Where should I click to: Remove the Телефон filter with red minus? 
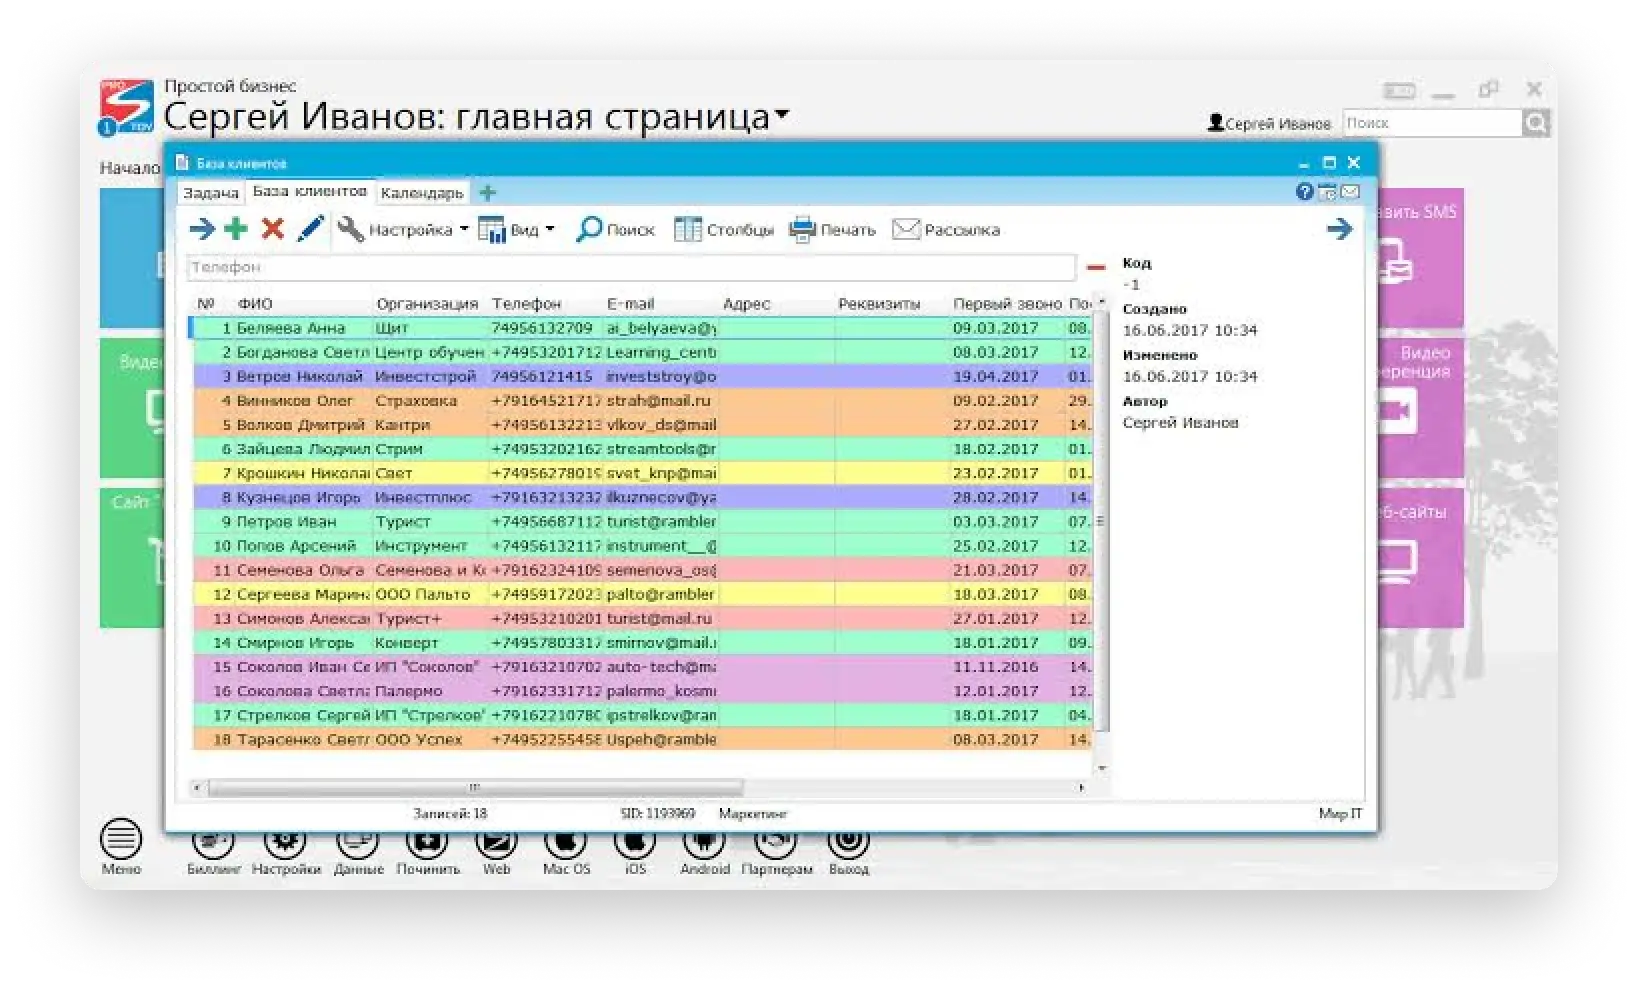point(1095,267)
